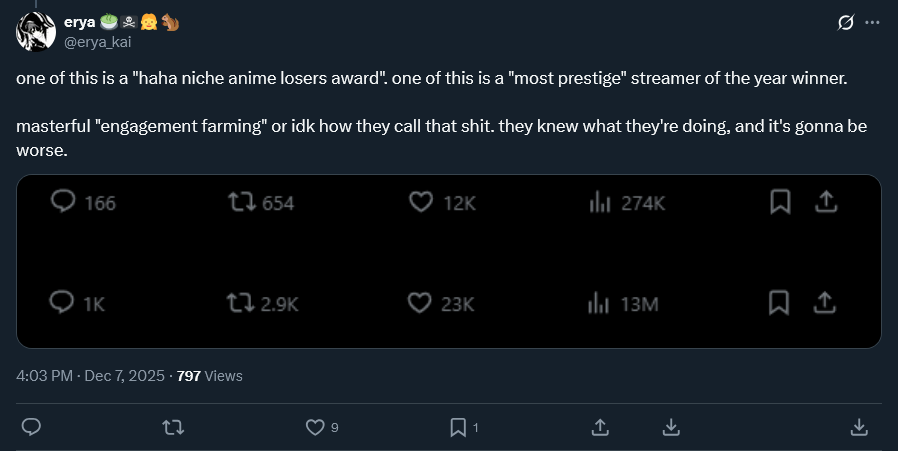Like the tweet with 9 likes
This screenshot has width=898, height=451.
(x=315, y=427)
